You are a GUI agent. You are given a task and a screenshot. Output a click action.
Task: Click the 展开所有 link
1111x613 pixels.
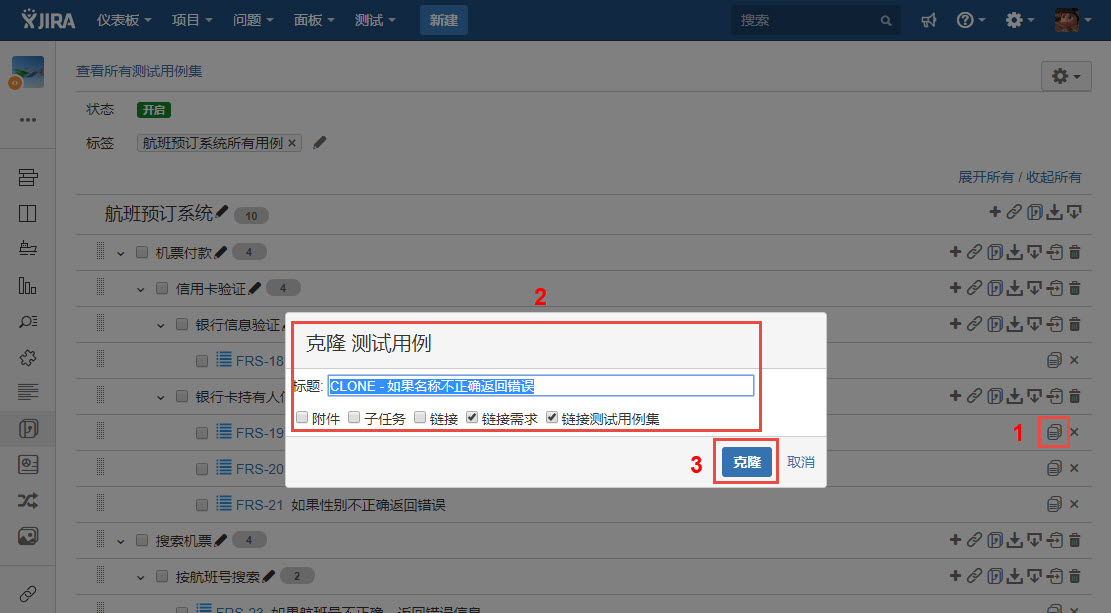tap(986, 176)
